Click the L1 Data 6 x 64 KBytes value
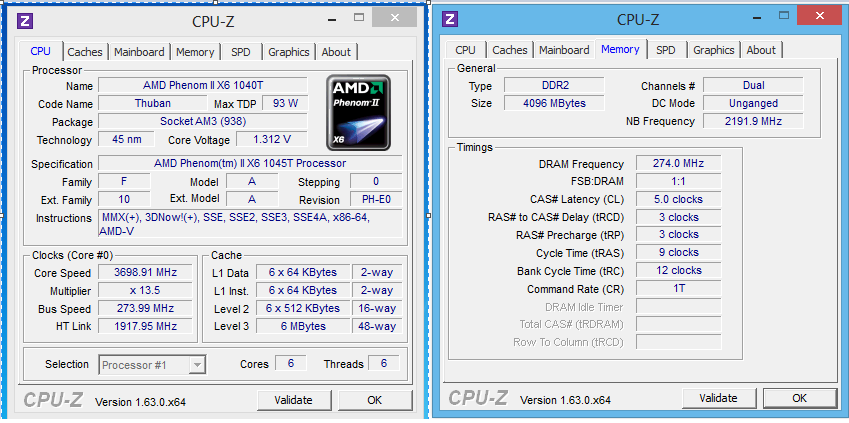Image resolution: width=849 pixels, height=423 pixels. [x=303, y=272]
